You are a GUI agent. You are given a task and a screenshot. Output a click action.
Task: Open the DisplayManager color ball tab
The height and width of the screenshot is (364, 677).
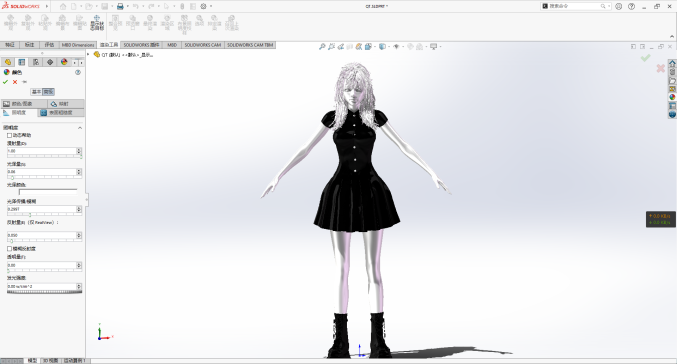click(64, 62)
